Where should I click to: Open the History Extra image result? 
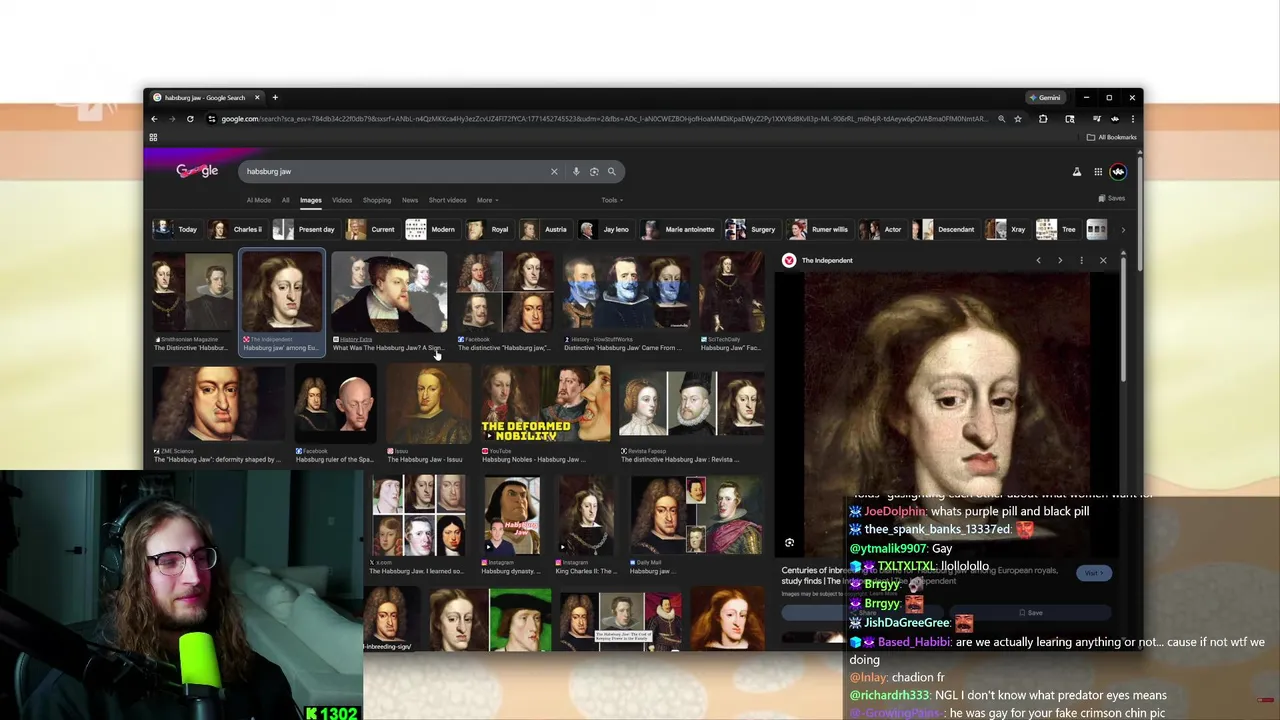[x=389, y=301]
